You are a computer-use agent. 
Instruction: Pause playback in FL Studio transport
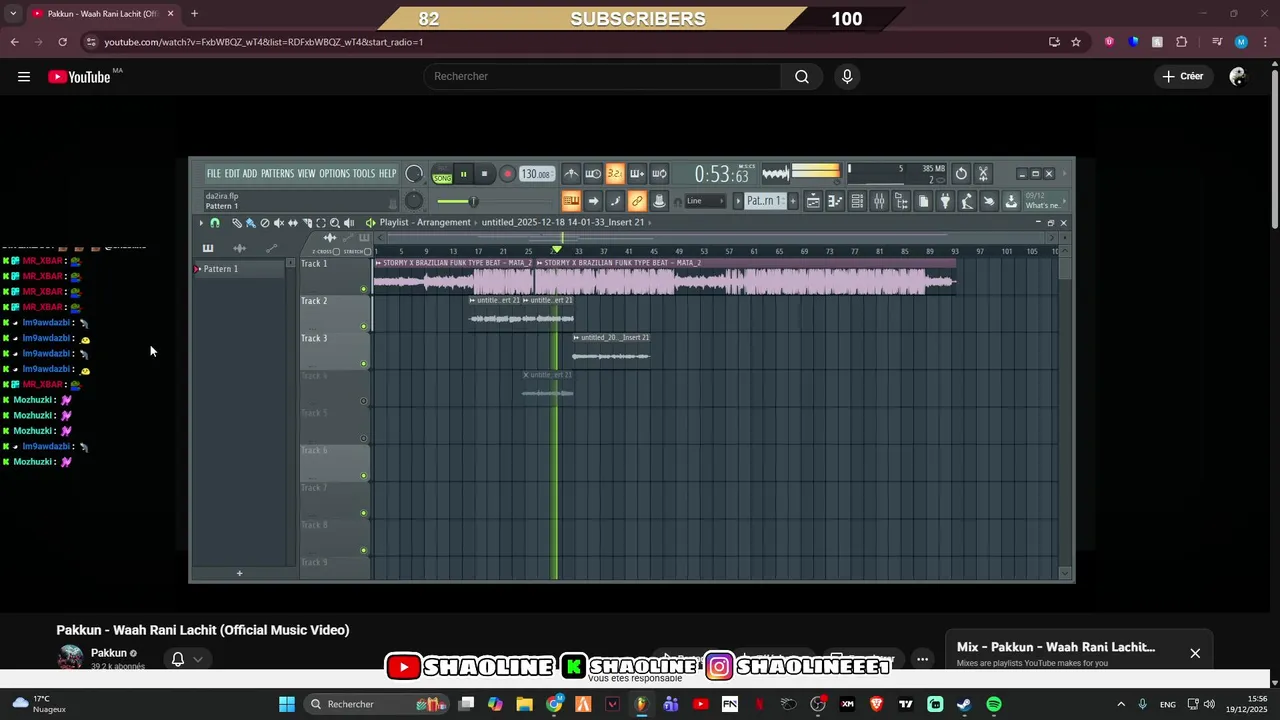[x=463, y=174]
